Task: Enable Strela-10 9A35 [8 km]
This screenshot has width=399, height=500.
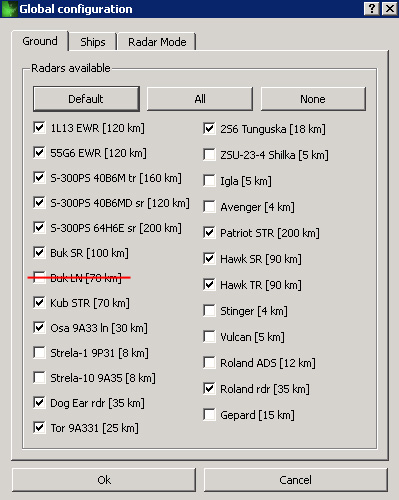Action: coord(39,378)
